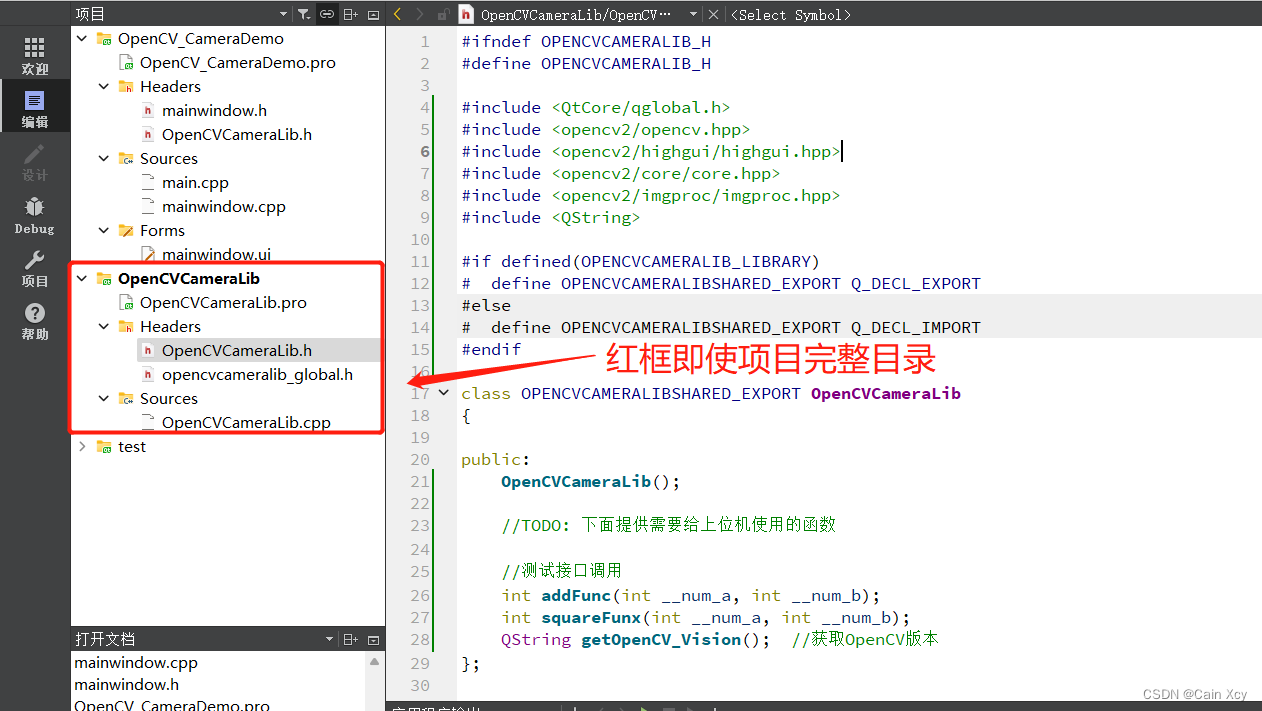Open the Help (帮助) mode
1262x711 pixels.
click(x=35, y=321)
